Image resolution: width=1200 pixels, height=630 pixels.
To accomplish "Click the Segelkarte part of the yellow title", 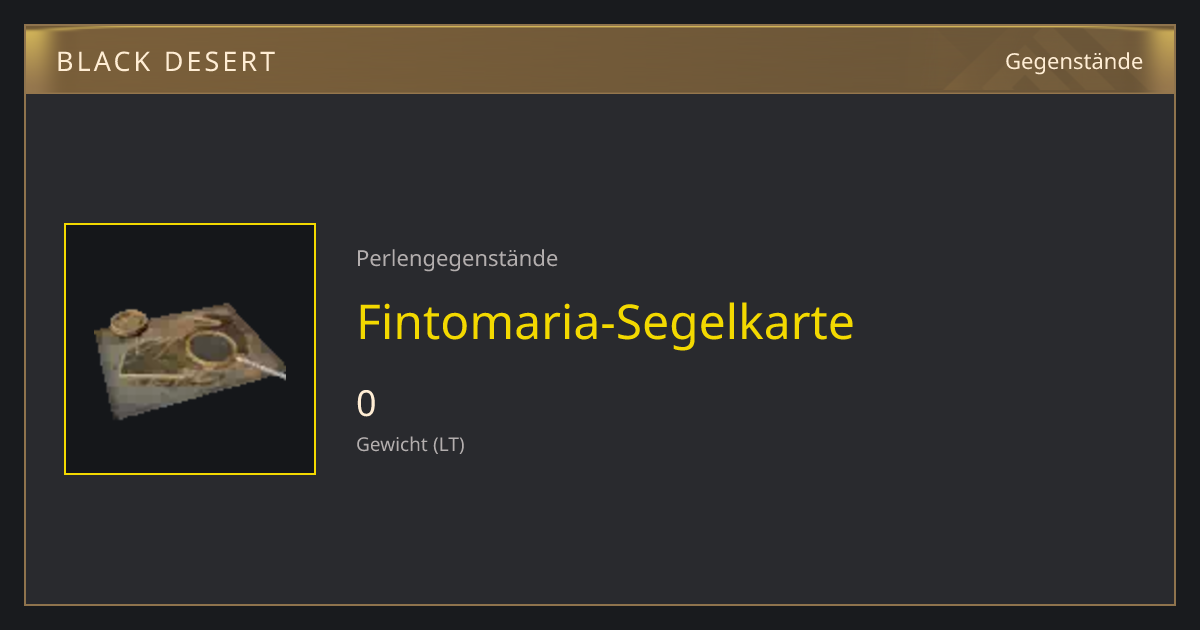I will (734, 322).
